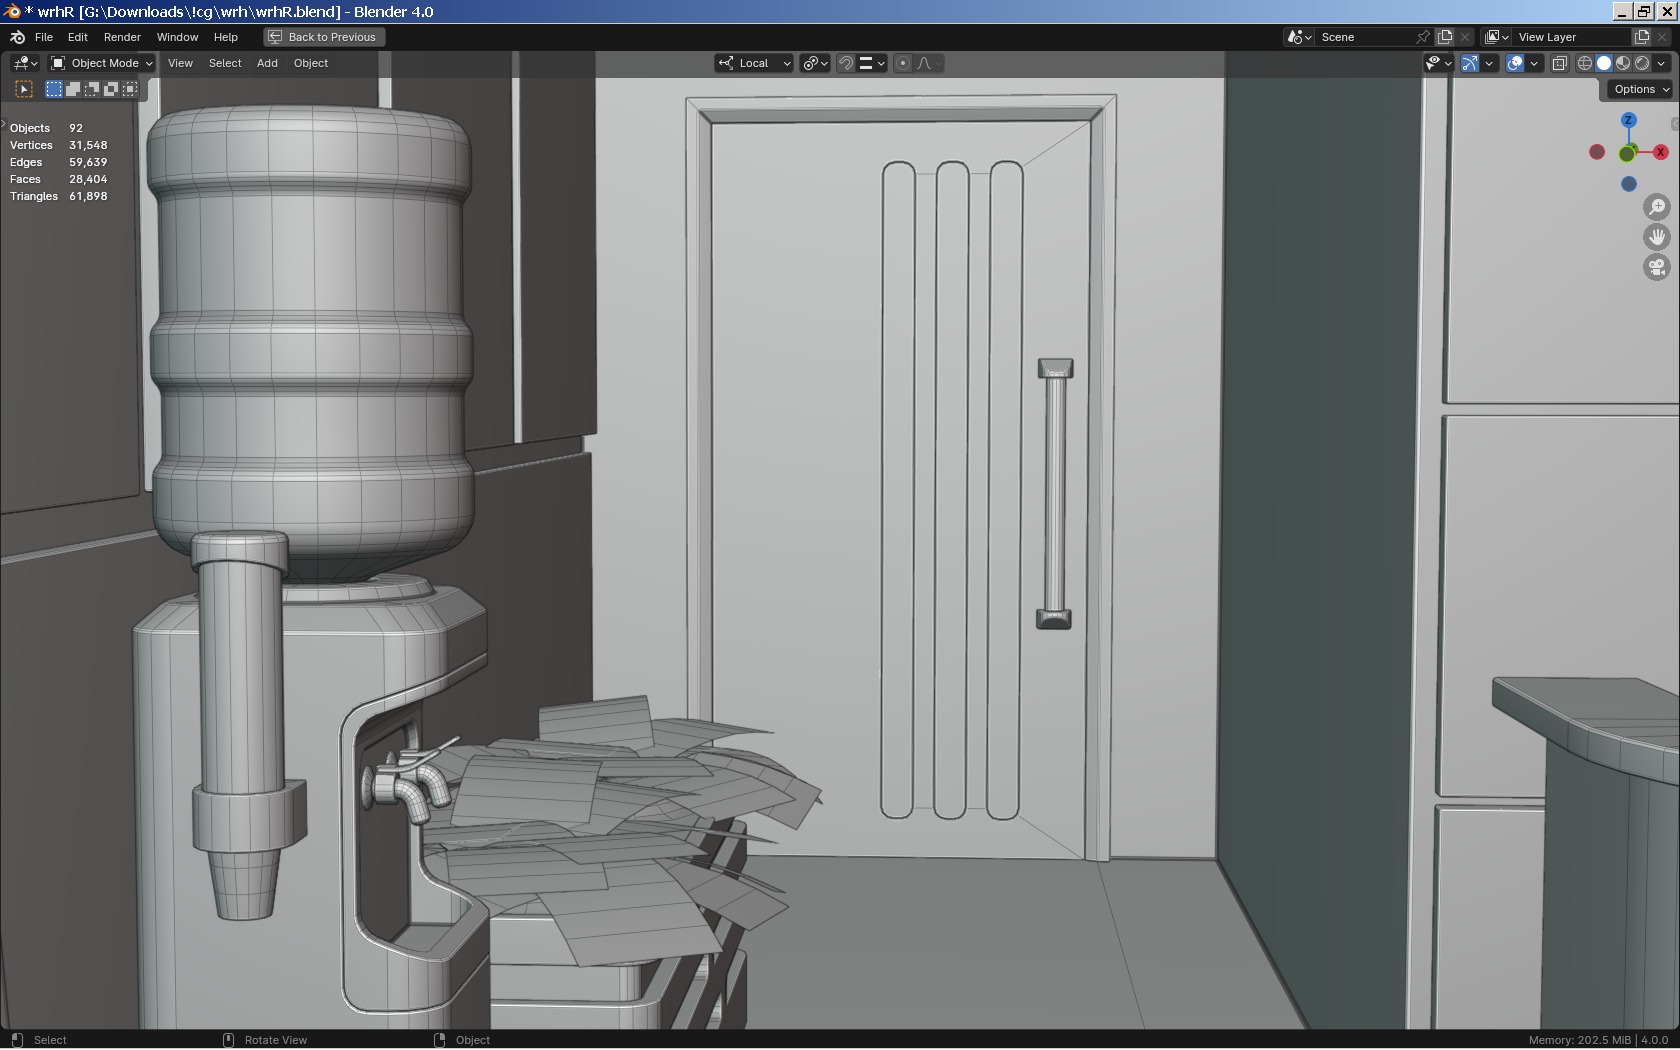Open the Object Mode dropdown
Image resolution: width=1680 pixels, height=1050 pixels.
(x=102, y=63)
